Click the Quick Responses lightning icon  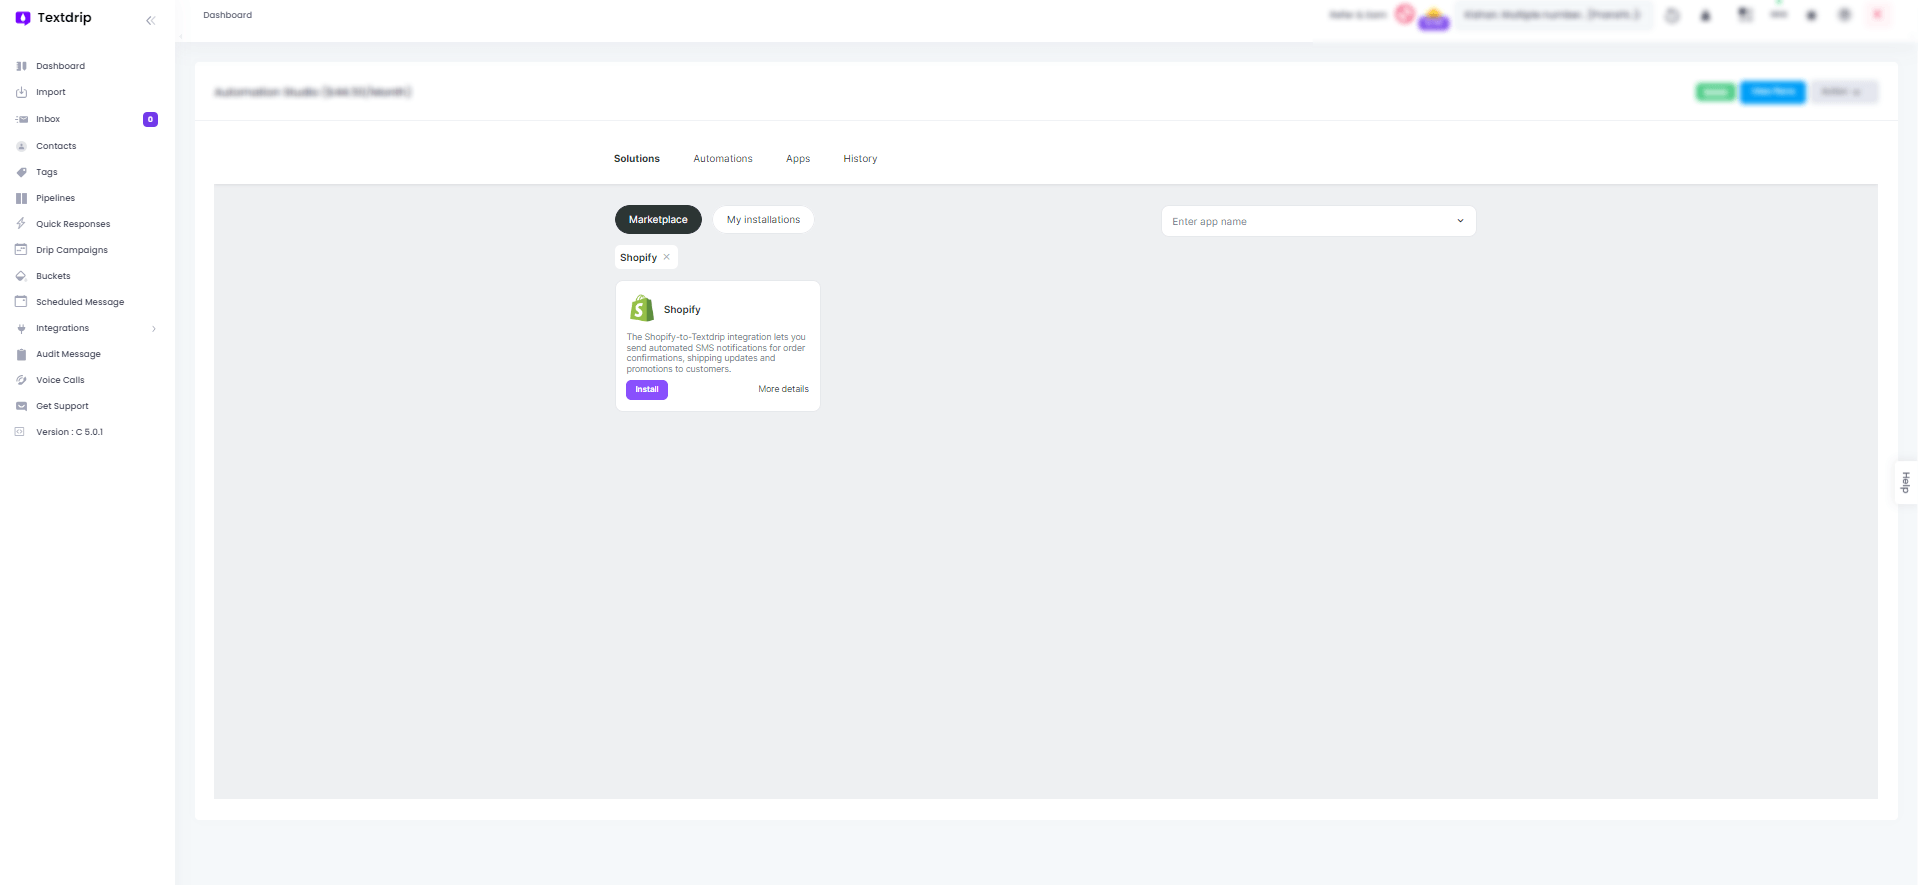[x=21, y=224]
